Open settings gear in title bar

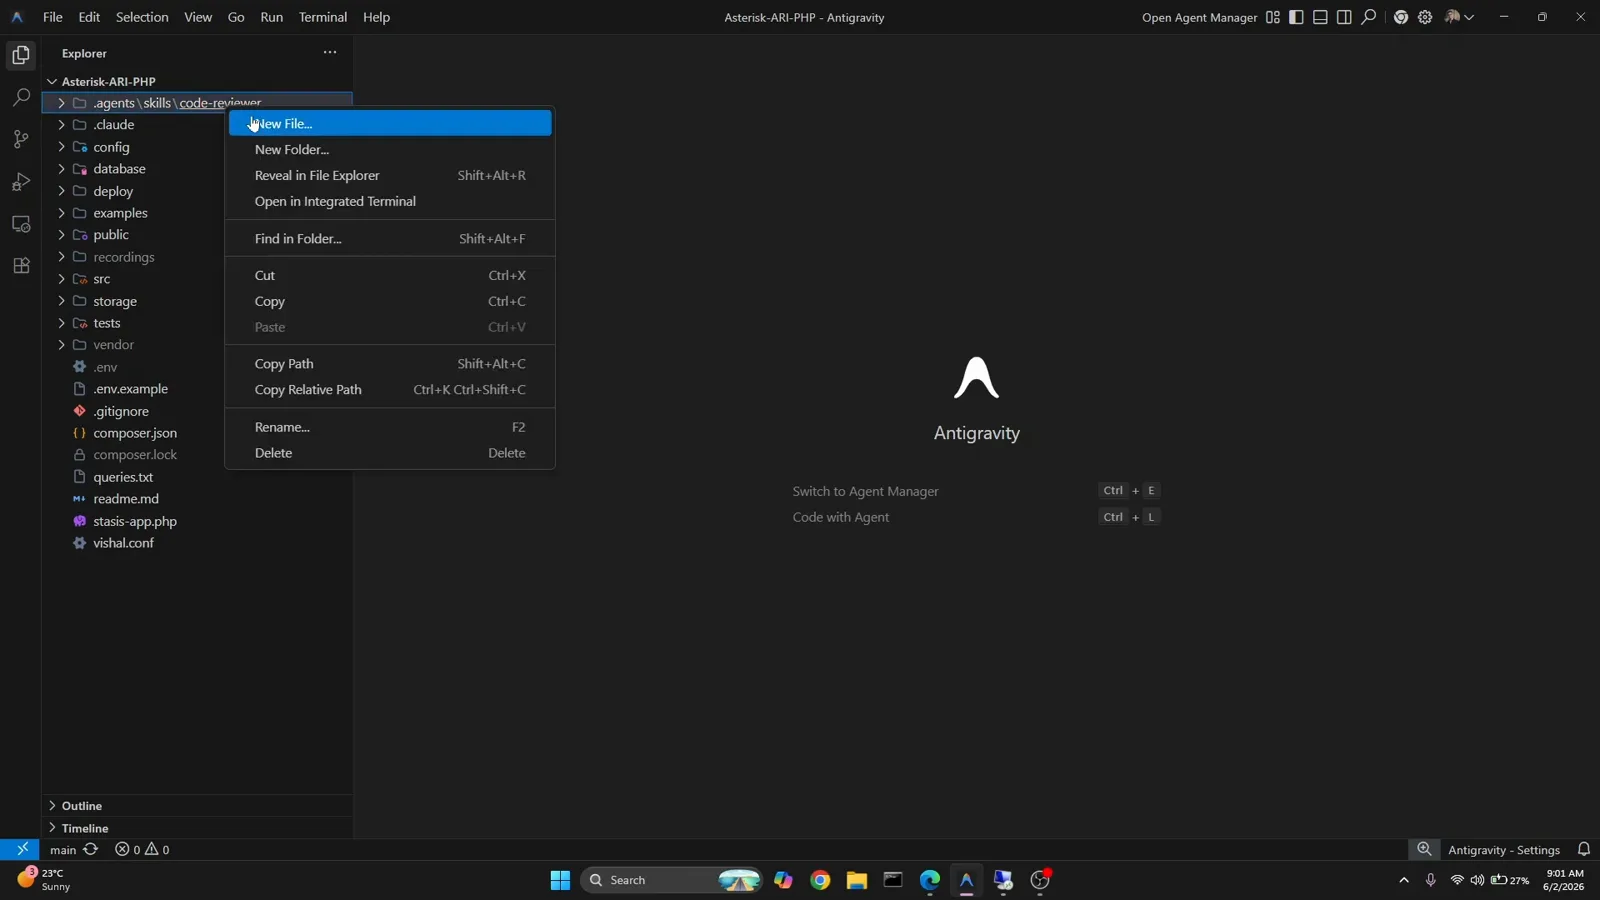pos(1426,17)
